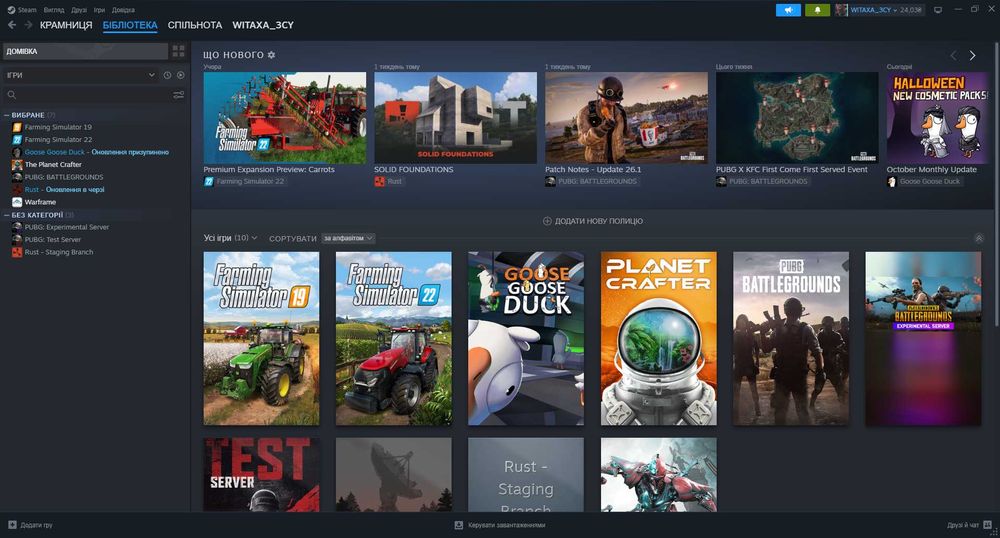Open the sort 'за алфавітом' dropdown
1000x538 pixels.
point(348,238)
